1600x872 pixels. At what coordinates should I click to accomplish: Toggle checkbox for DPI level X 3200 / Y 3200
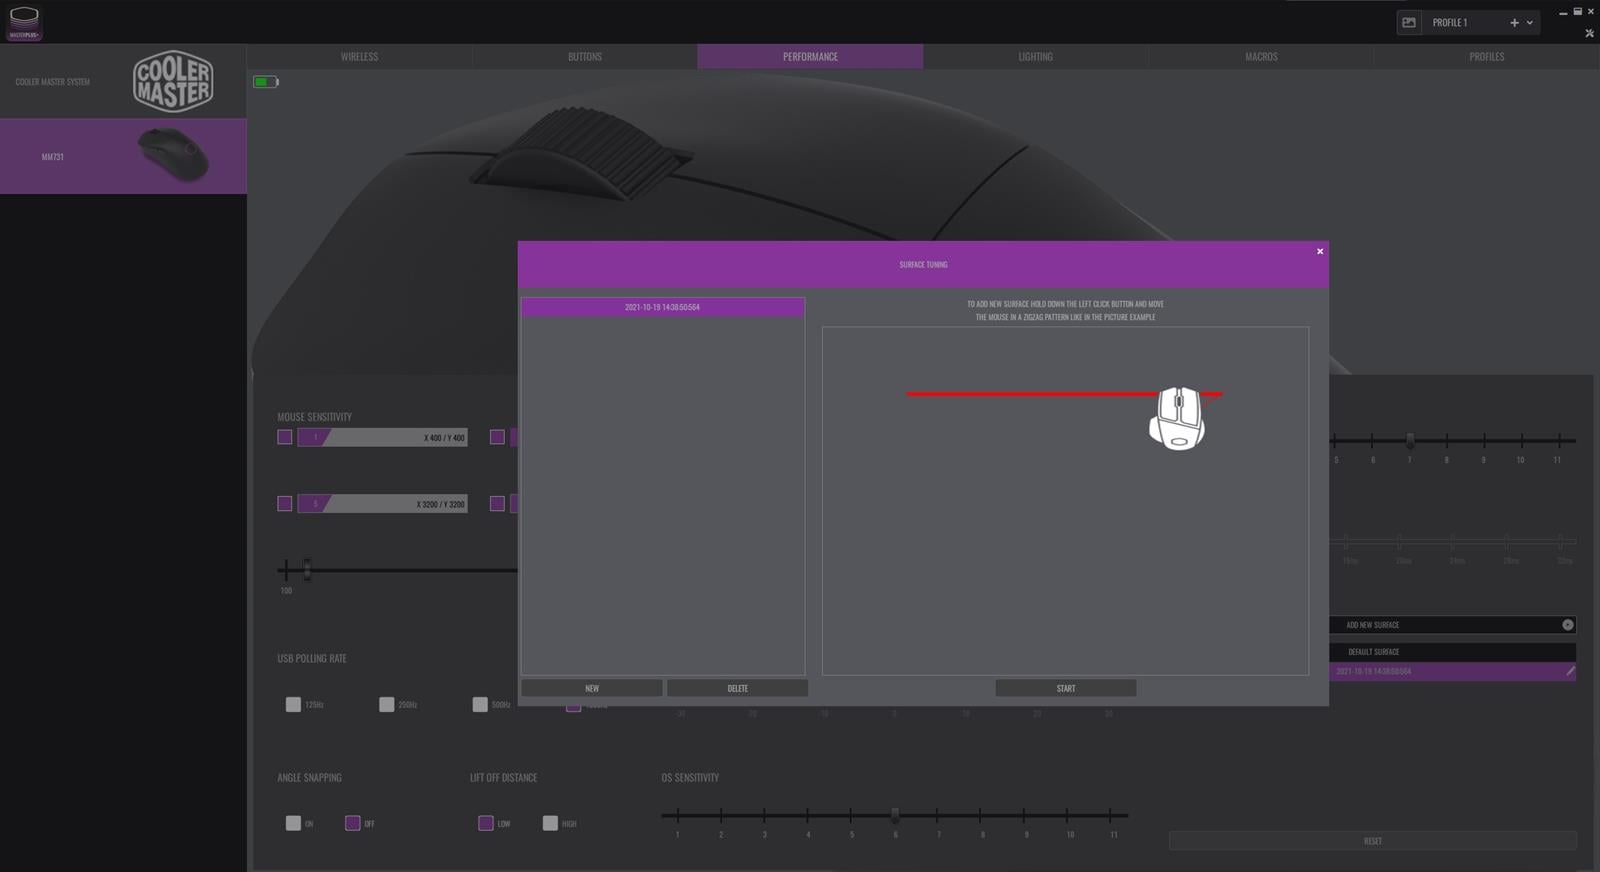click(x=285, y=503)
